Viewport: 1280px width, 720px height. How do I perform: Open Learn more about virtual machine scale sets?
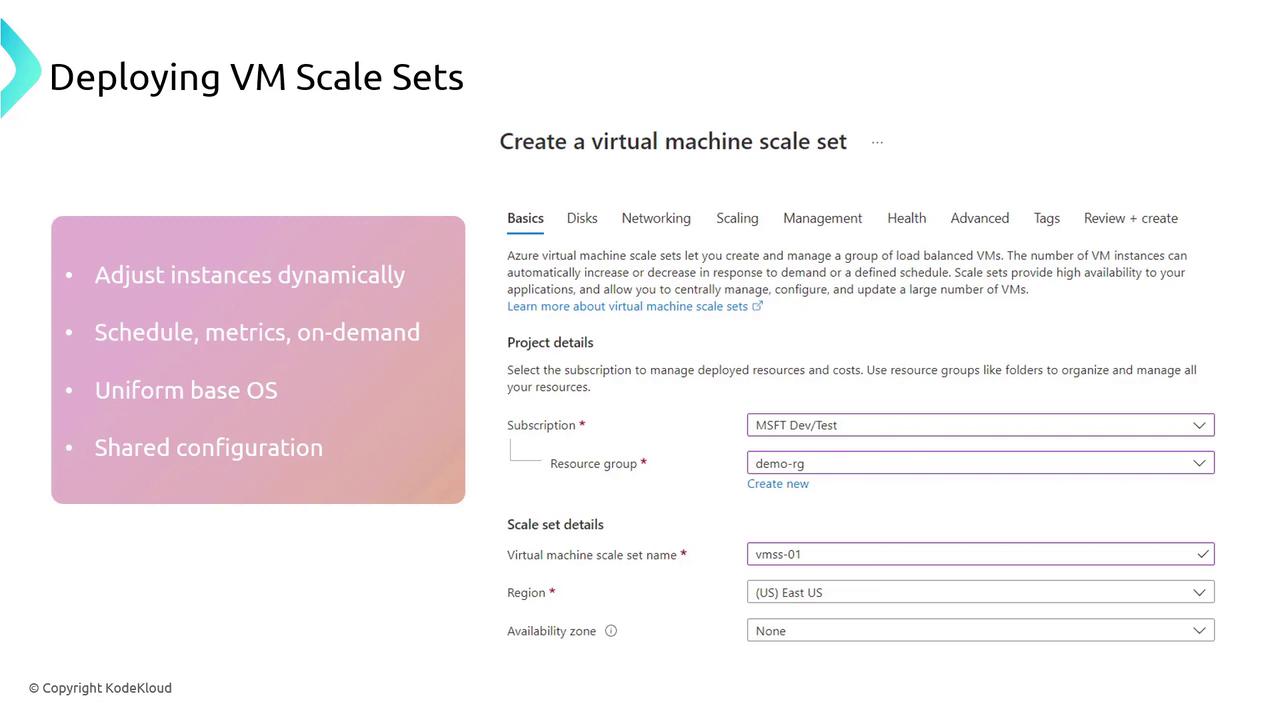coord(627,306)
